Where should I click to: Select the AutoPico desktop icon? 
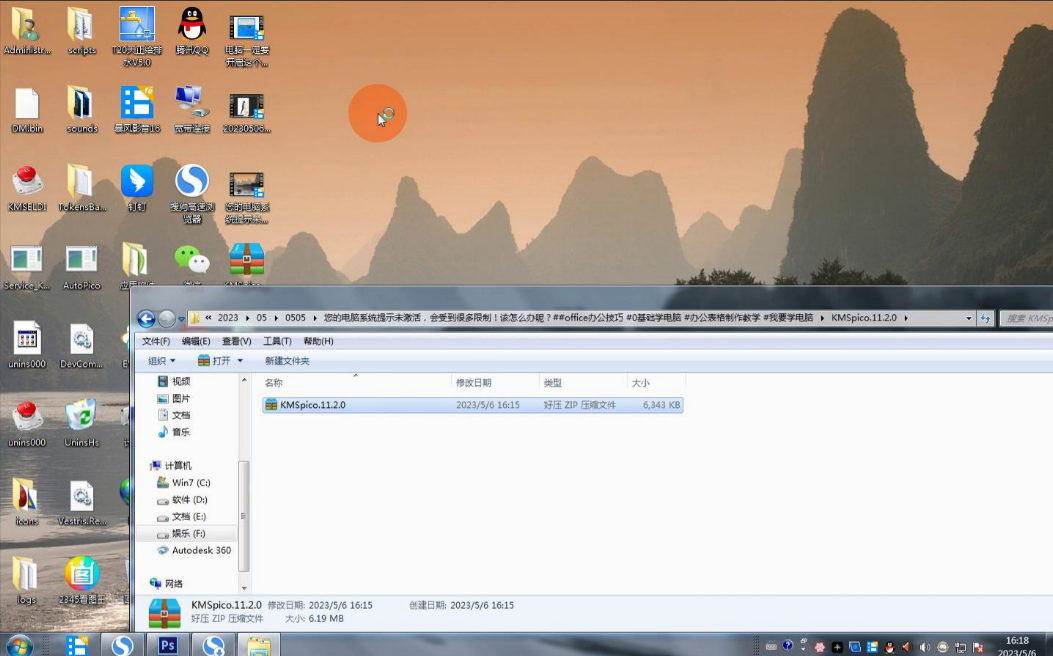pyautogui.click(x=81, y=267)
